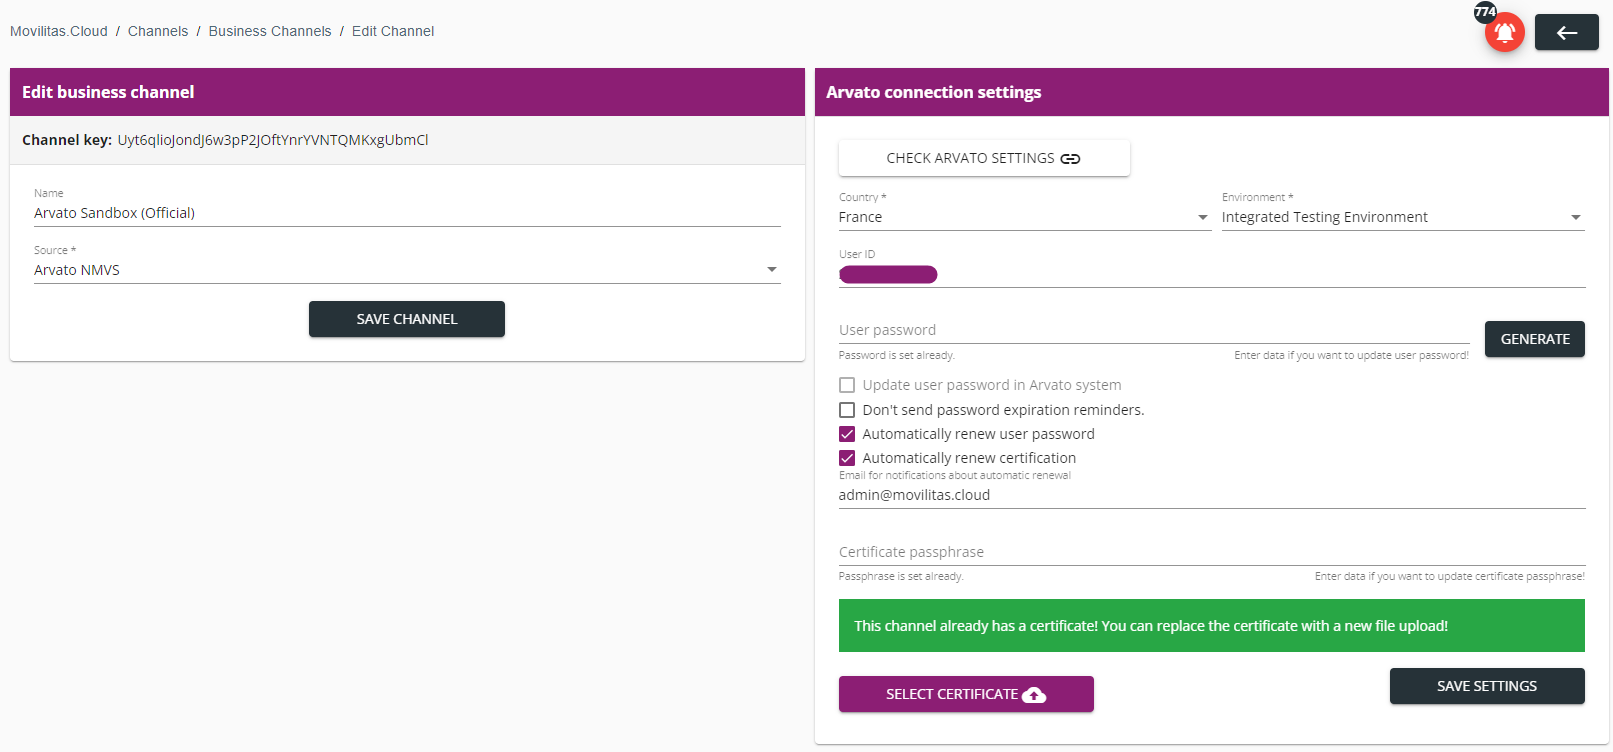Image resolution: width=1613 pixels, height=752 pixels.
Task: Open the Source dropdown Arvato NMVS
Action: (x=406, y=270)
